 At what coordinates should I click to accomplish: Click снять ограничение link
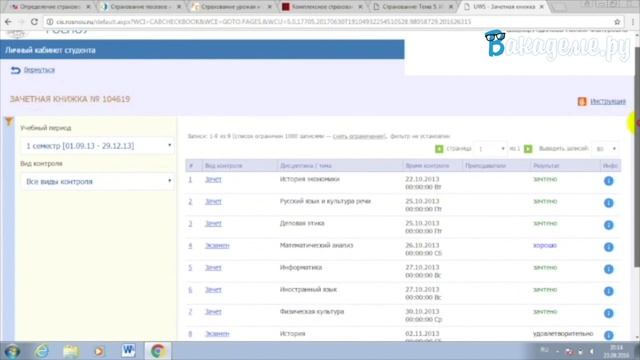[x=359, y=136]
